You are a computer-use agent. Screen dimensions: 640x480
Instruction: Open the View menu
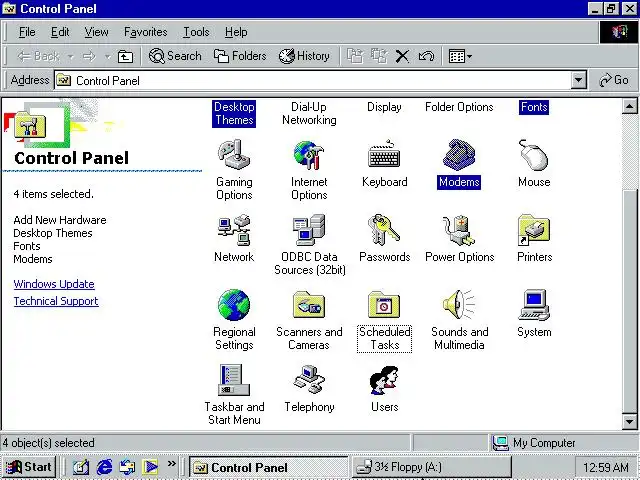click(x=96, y=32)
